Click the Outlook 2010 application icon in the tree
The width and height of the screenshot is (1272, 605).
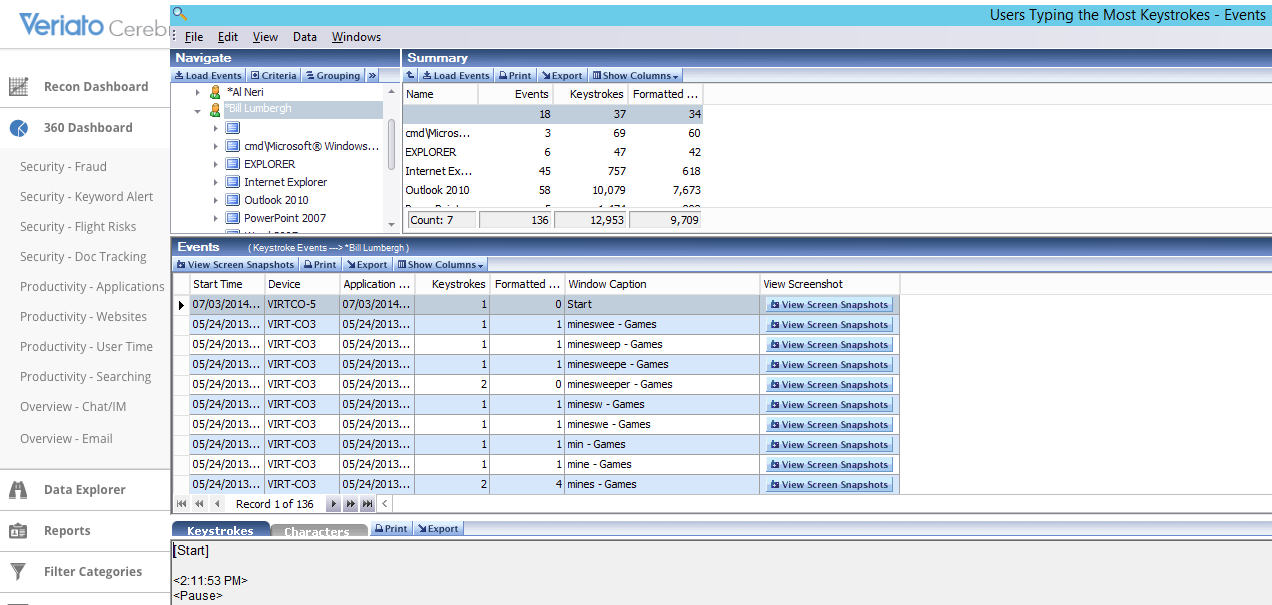(232, 200)
